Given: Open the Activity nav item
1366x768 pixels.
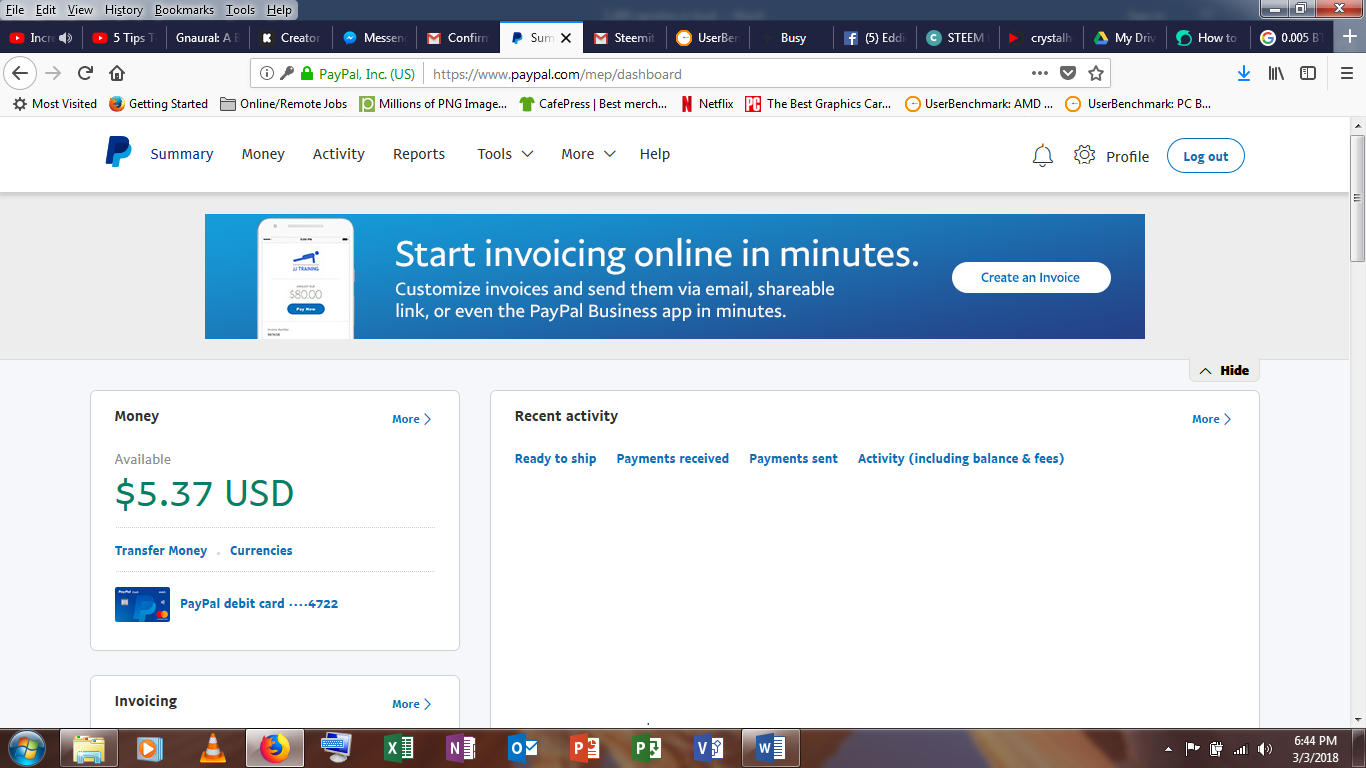Looking at the screenshot, I should [x=338, y=154].
